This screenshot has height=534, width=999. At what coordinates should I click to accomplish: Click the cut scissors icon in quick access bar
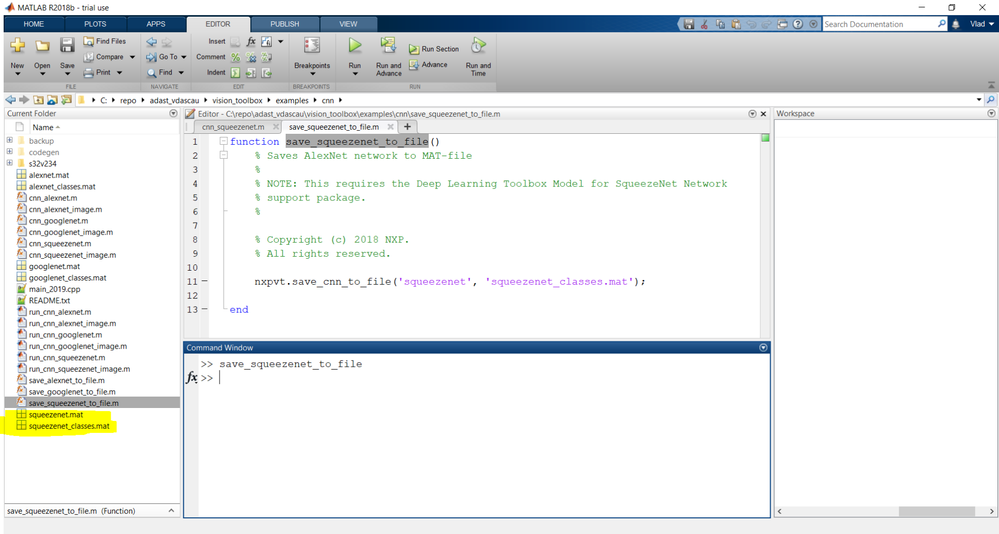tap(704, 24)
